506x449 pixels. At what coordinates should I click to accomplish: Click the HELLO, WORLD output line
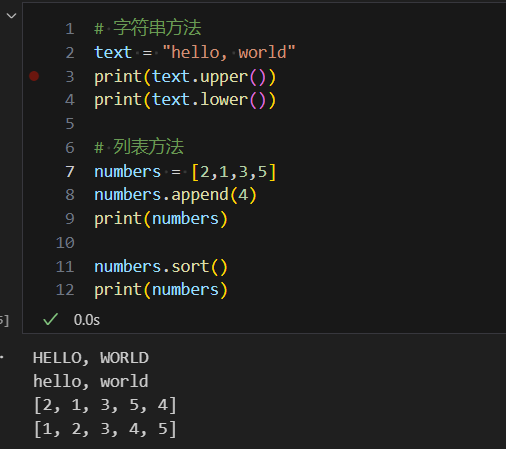tap(91, 358)
